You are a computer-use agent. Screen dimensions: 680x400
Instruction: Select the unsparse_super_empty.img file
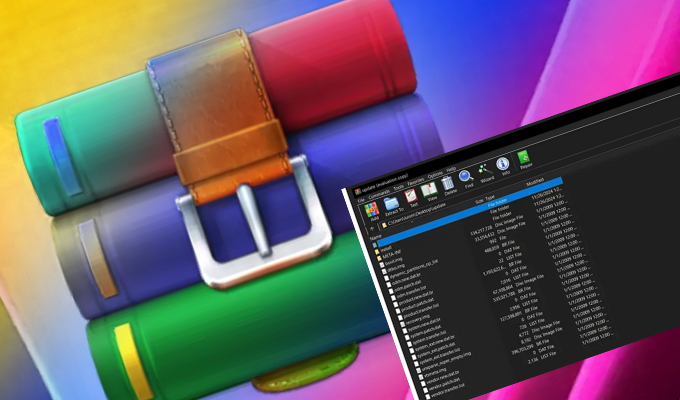tap(446, 361)
